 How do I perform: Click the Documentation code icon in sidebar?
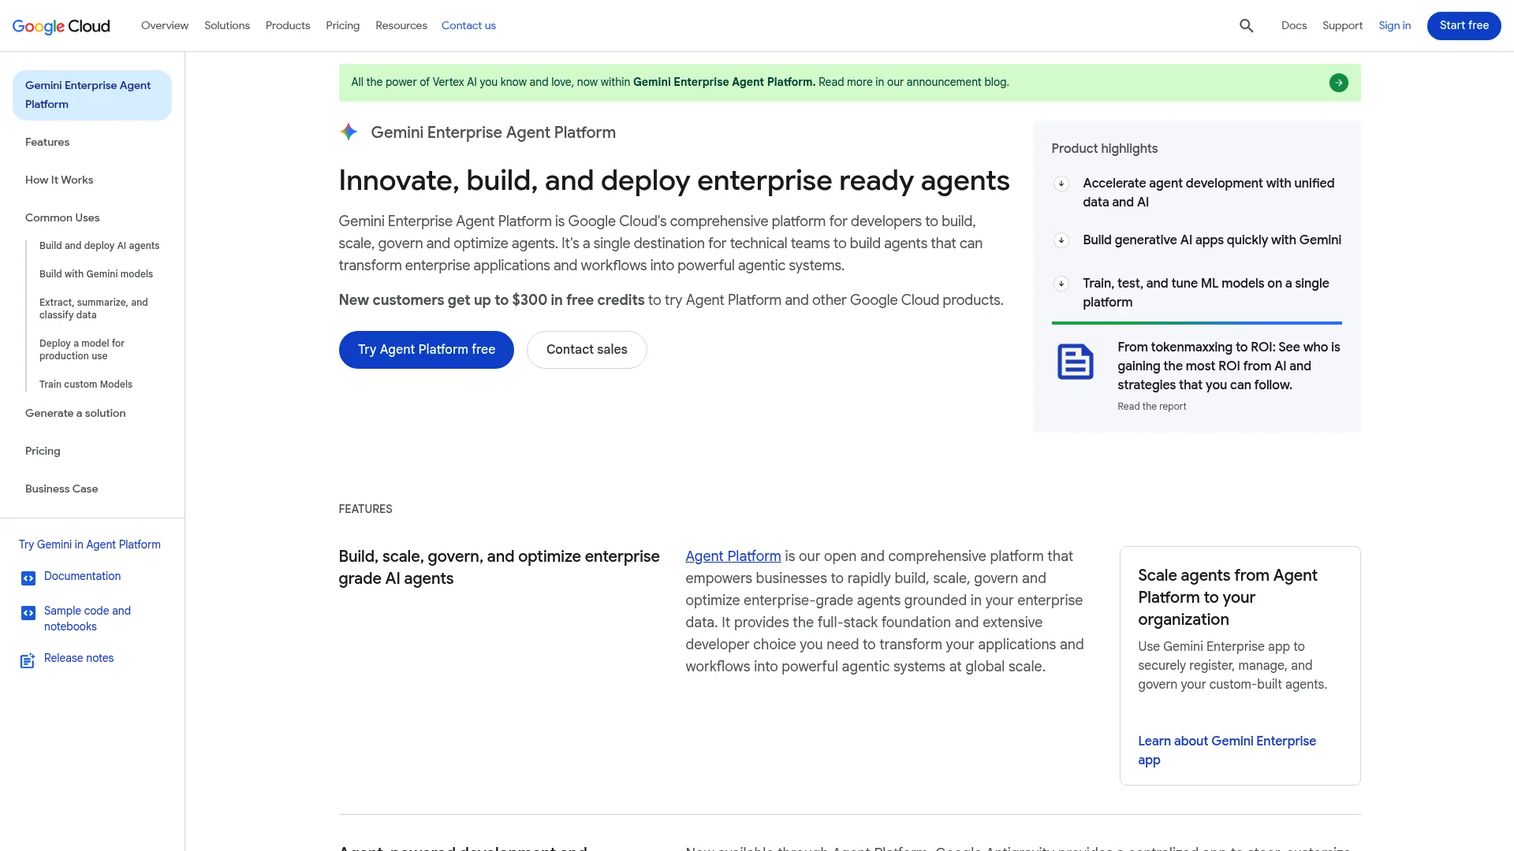[28, 578]
